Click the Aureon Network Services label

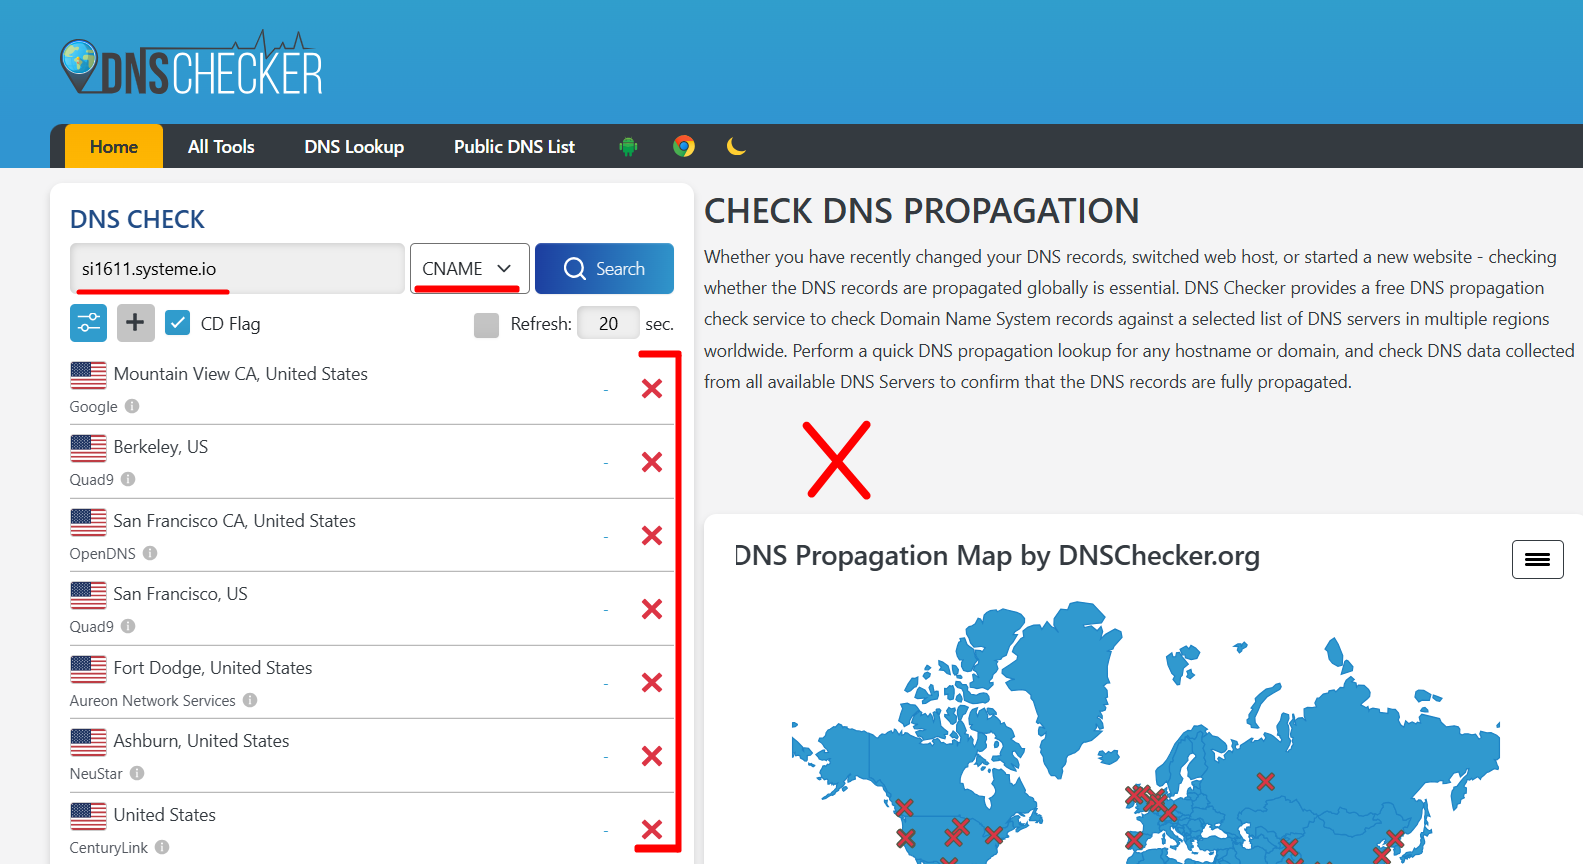tap(152, 701)
